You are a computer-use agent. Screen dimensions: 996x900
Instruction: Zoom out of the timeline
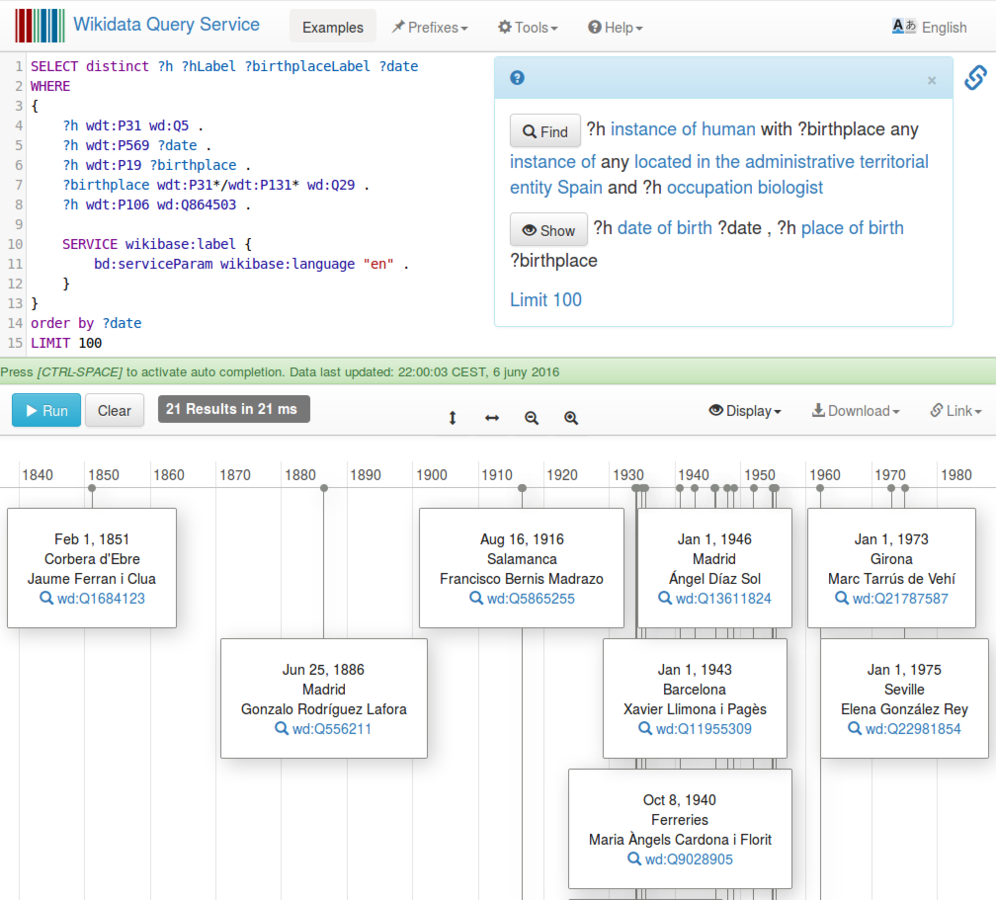tap(531, 417)
